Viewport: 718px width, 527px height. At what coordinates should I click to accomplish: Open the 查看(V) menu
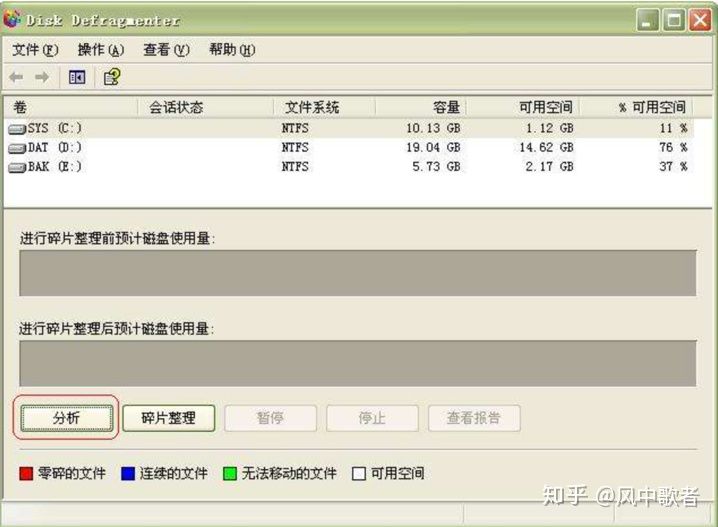click(166, 49)
